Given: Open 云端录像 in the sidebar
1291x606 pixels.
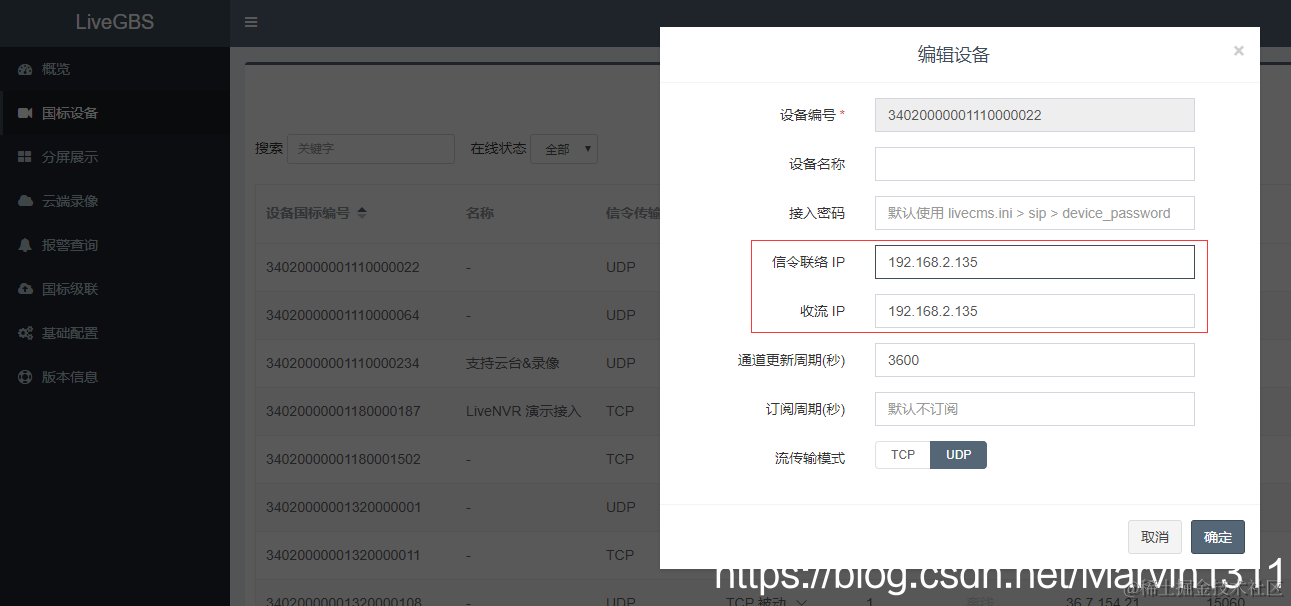Looking at the screenshot, I should pyautogui.click(x=115, y=201).
